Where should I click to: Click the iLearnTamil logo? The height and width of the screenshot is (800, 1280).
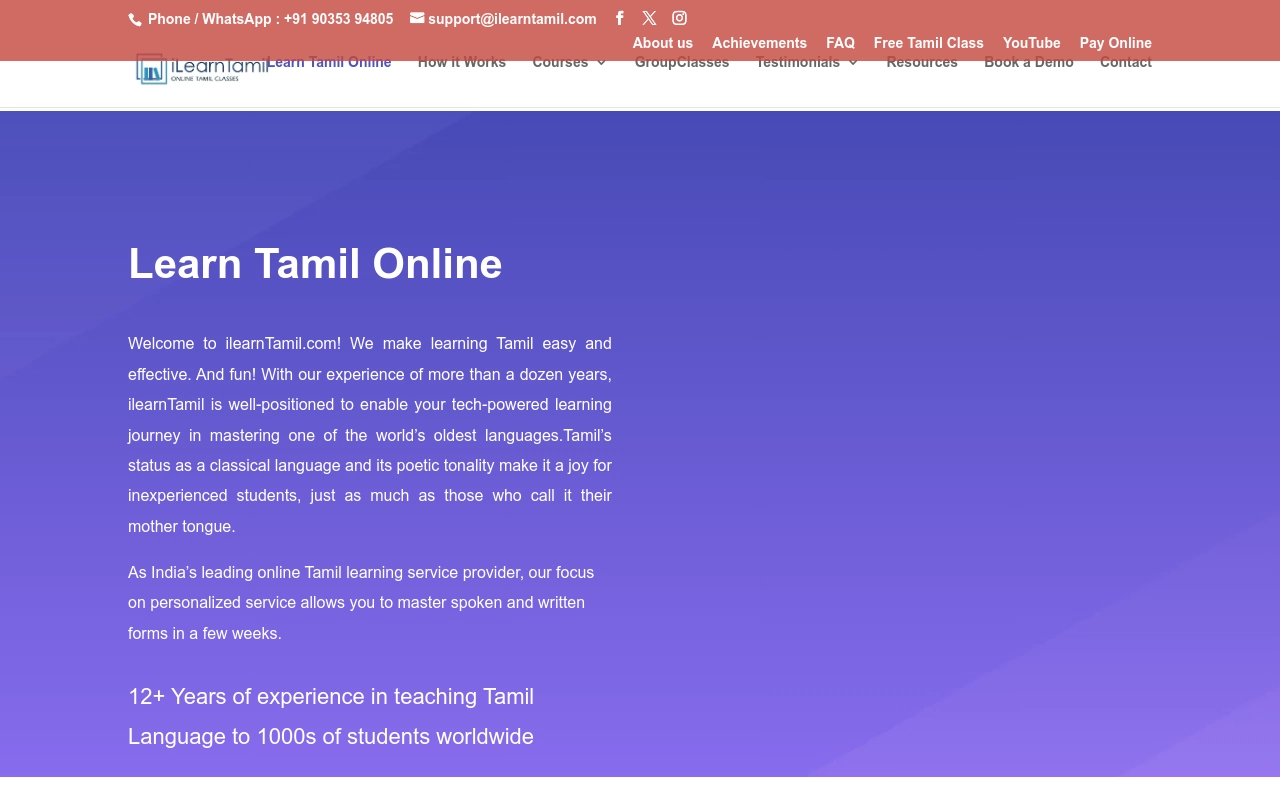coord(202,68)
